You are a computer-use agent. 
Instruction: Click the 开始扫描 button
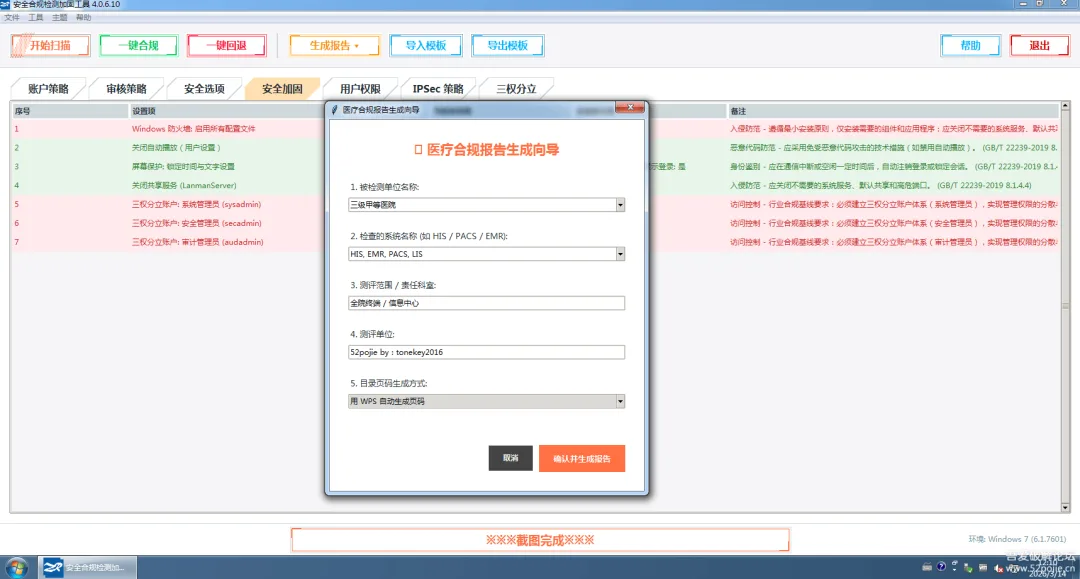click(50, 45)
